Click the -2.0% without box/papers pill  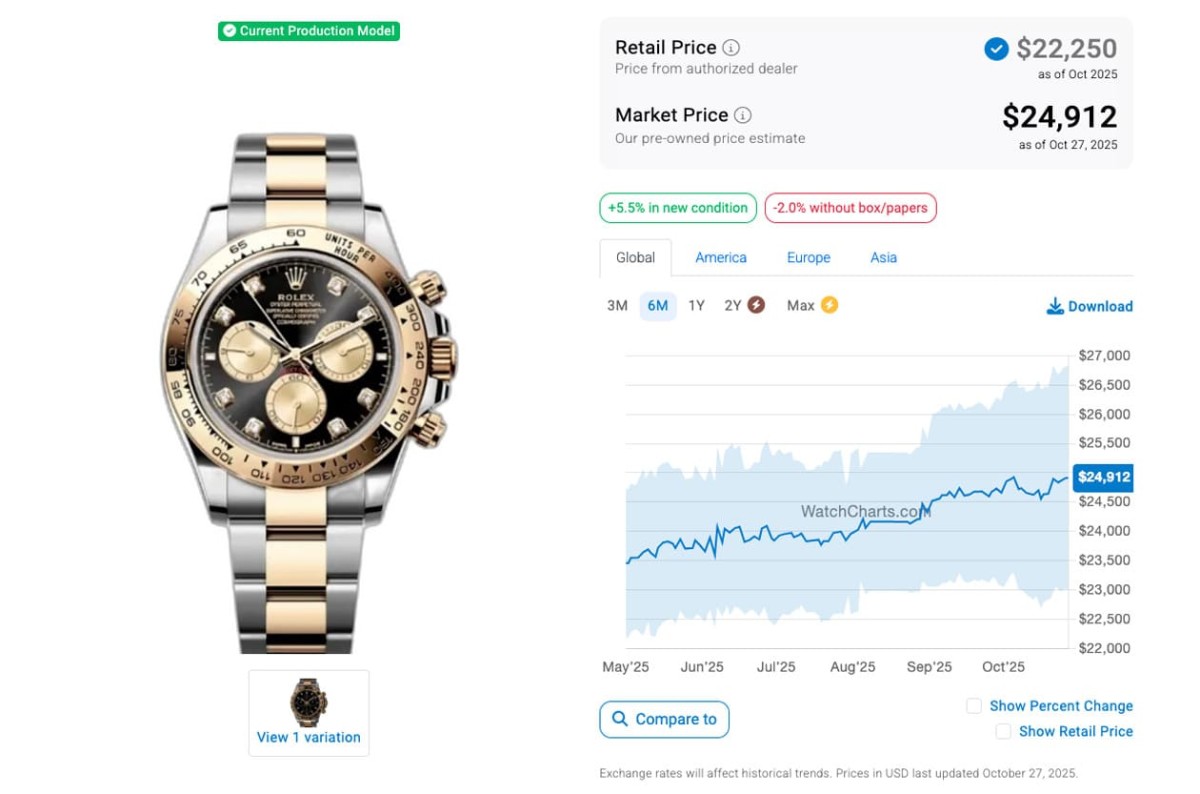tap(850, 208)
